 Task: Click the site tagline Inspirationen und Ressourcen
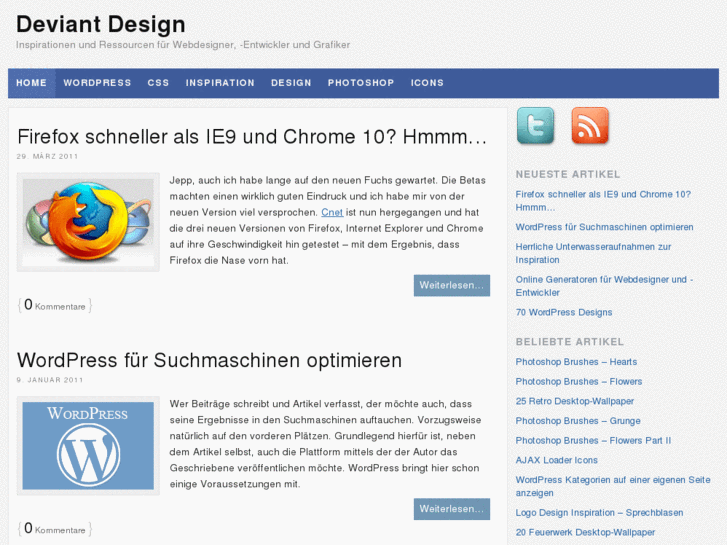(x=183, y=45)
